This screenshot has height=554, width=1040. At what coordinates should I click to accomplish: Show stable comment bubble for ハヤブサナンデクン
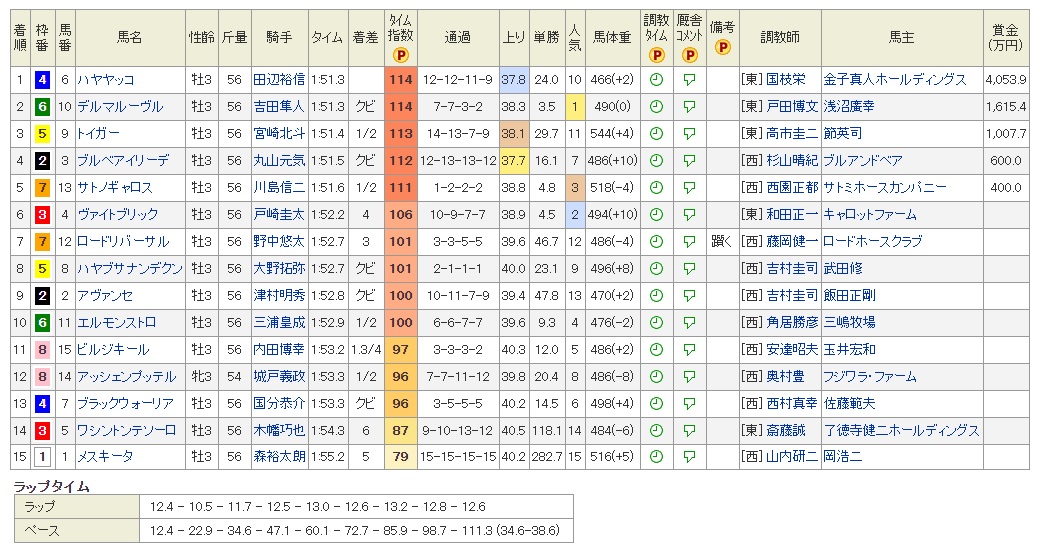(x=689, y=269)
